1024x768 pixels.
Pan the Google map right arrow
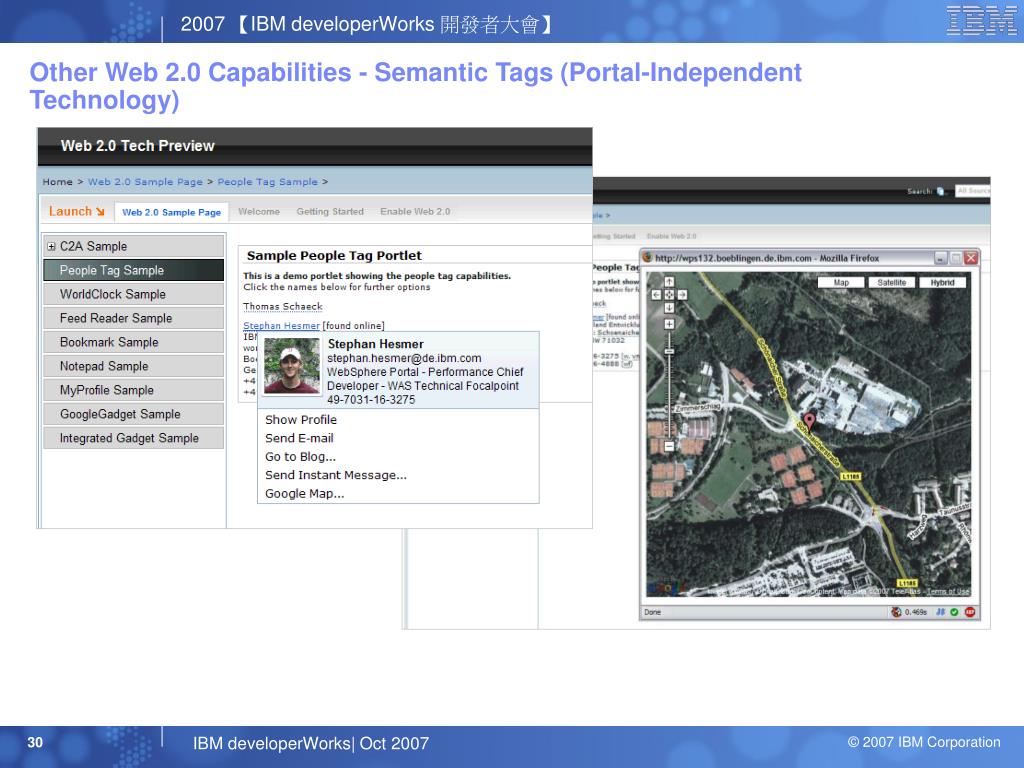click(682, 295)
